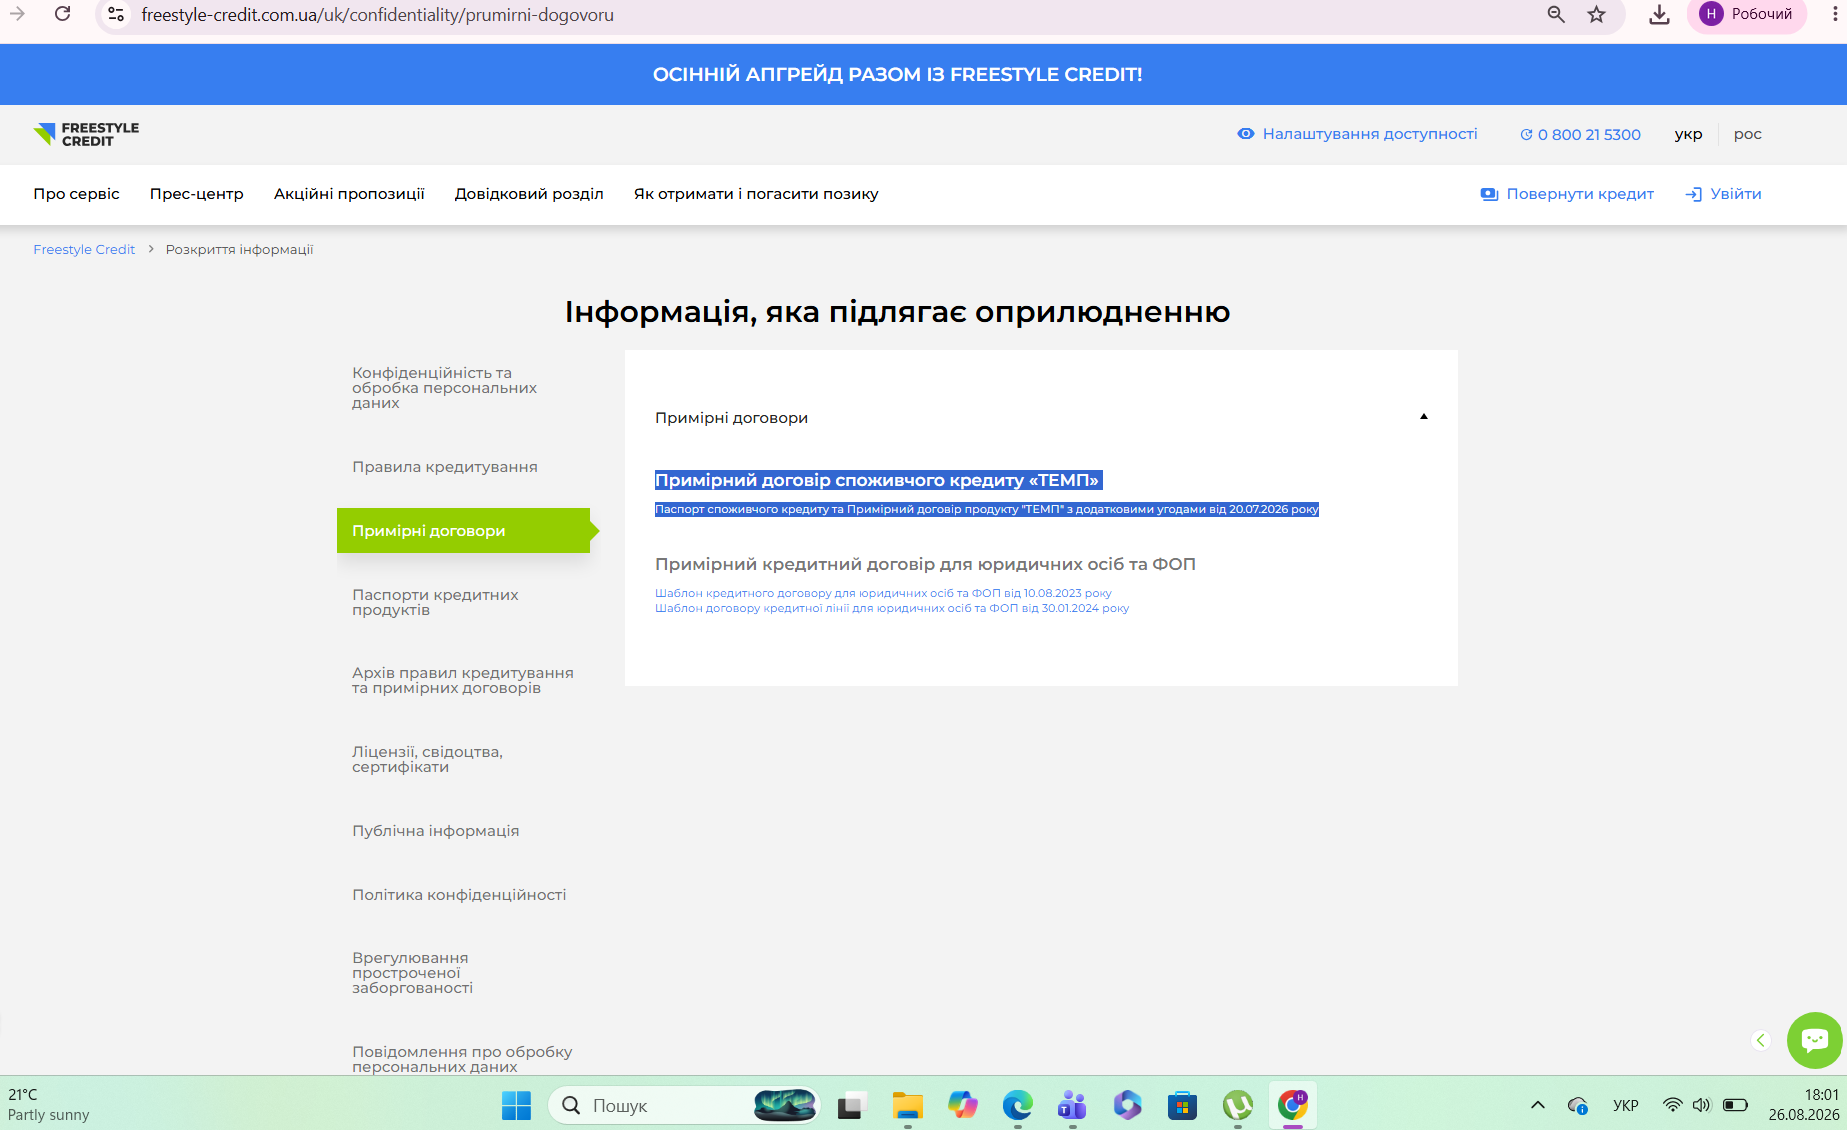The height and width of the screenshot is (1130, 1847).
Task: Select Примірні договори green sidebar tab
Action: [464, 531]
